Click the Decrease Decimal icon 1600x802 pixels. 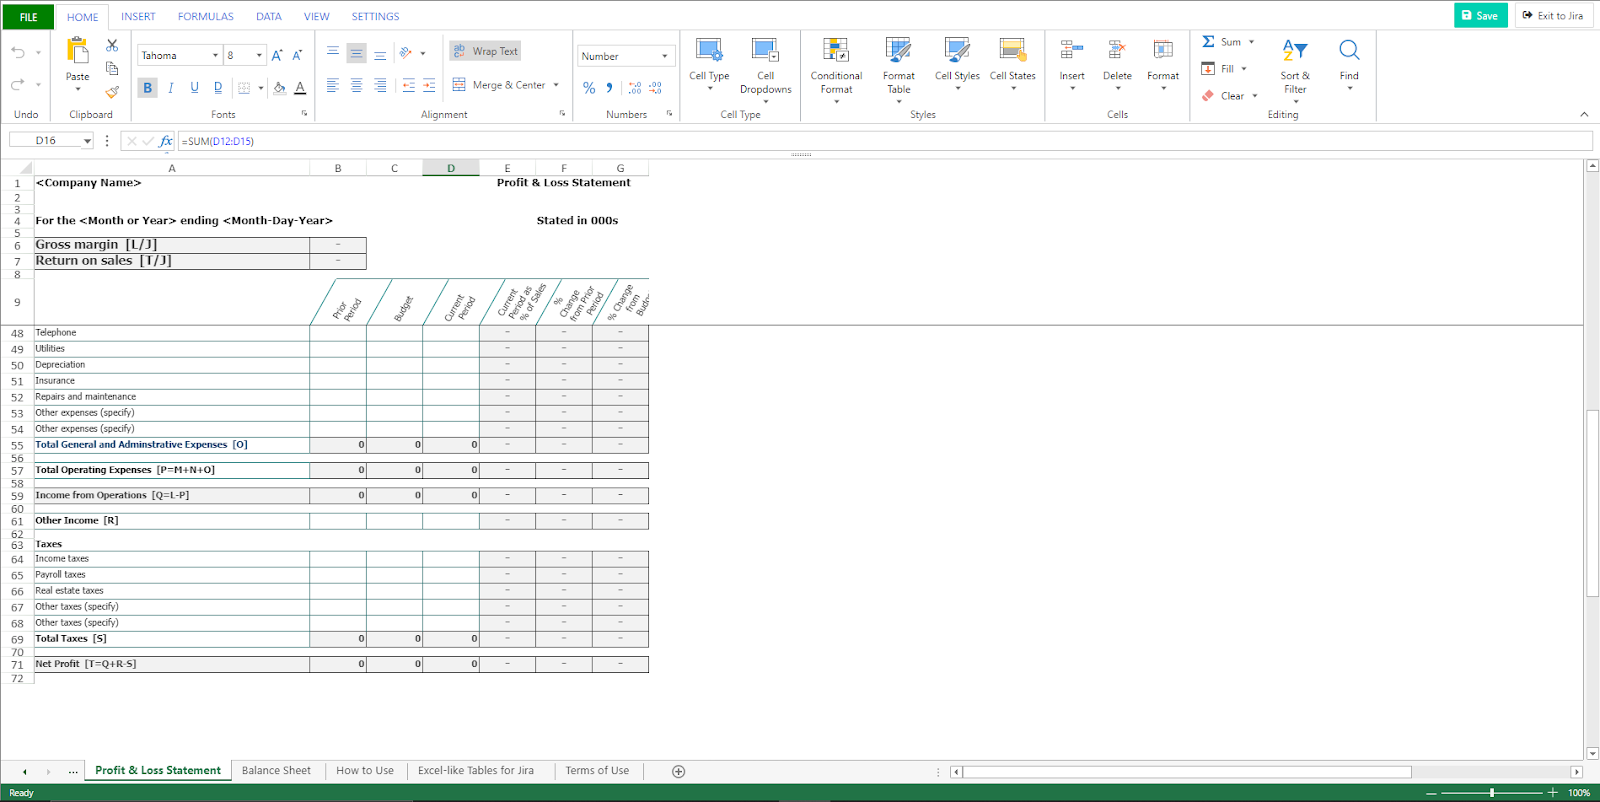[x=656, y=88]
